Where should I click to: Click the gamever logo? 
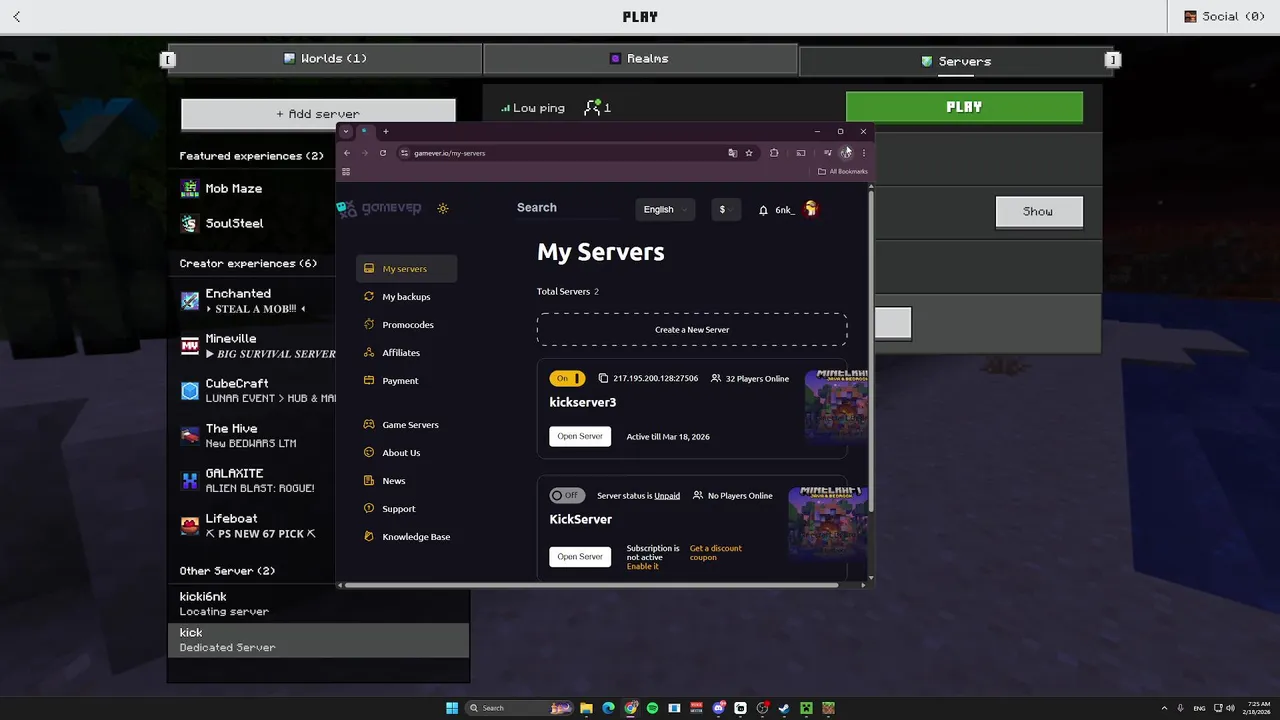[x=379, y=208]
